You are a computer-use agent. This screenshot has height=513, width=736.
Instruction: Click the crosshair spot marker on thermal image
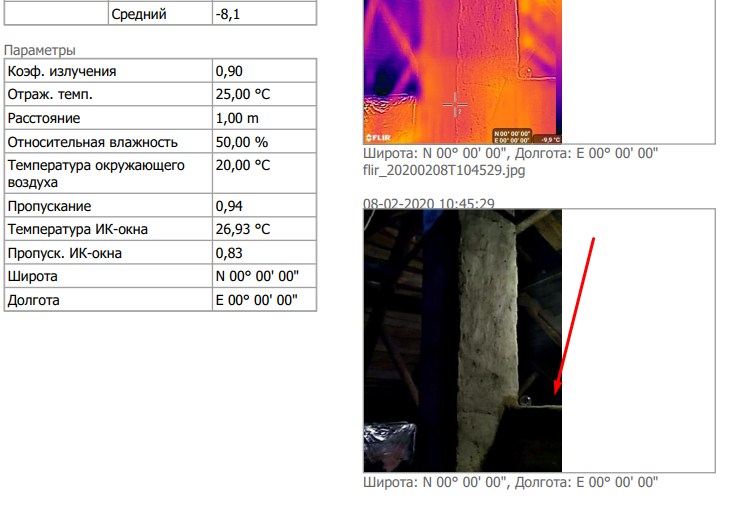click(455, 105)
